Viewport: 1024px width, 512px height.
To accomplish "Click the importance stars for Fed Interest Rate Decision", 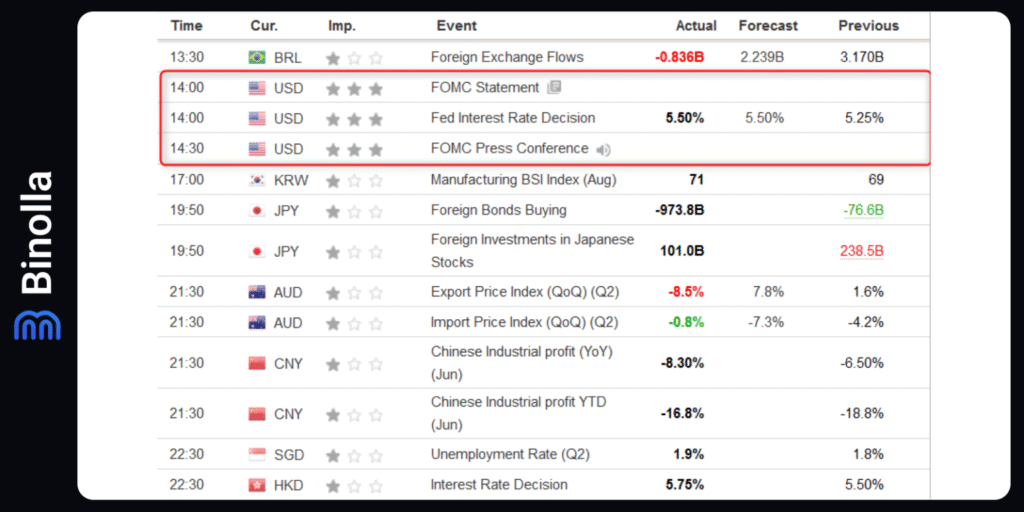I will click(x=354, y=119).
